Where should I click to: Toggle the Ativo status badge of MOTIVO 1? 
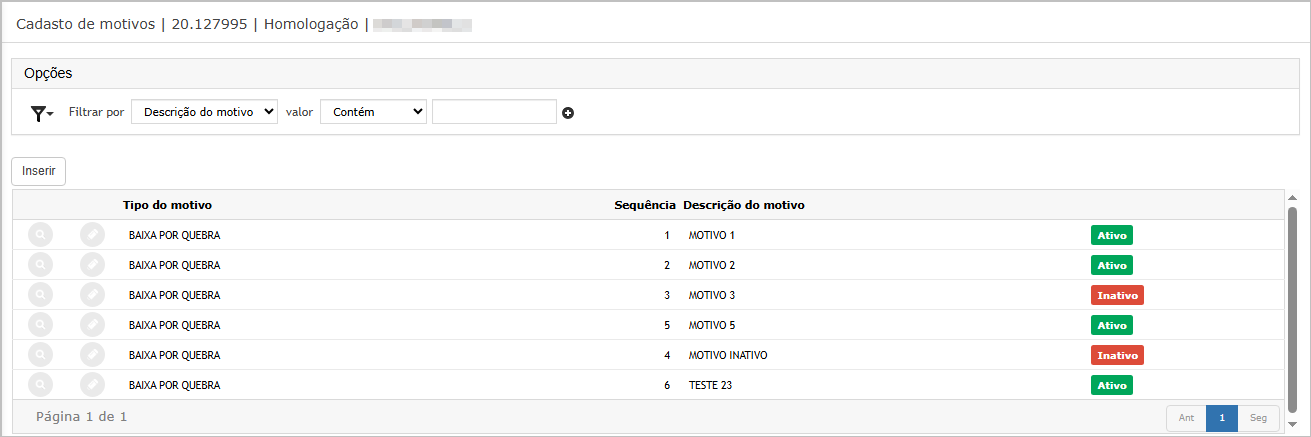click(x=1111, y=236)
